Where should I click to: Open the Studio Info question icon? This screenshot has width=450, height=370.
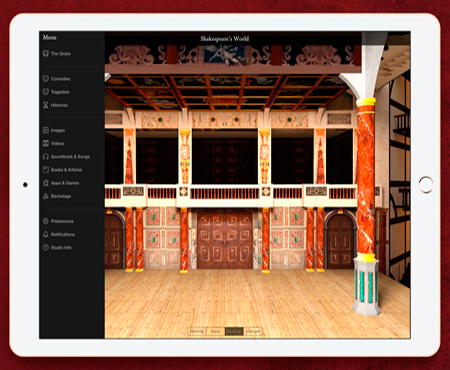tap(46, 247)
